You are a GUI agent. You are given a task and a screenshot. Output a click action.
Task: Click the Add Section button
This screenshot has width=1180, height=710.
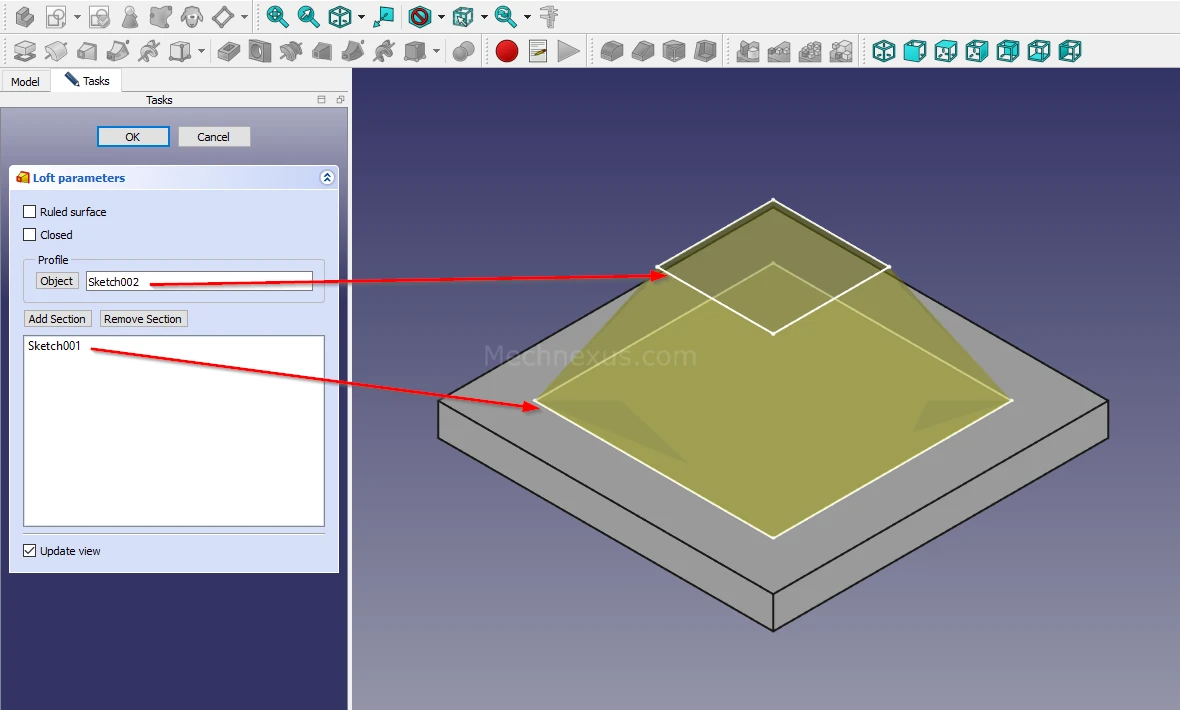pyautogui.click(x=57, y=319)
